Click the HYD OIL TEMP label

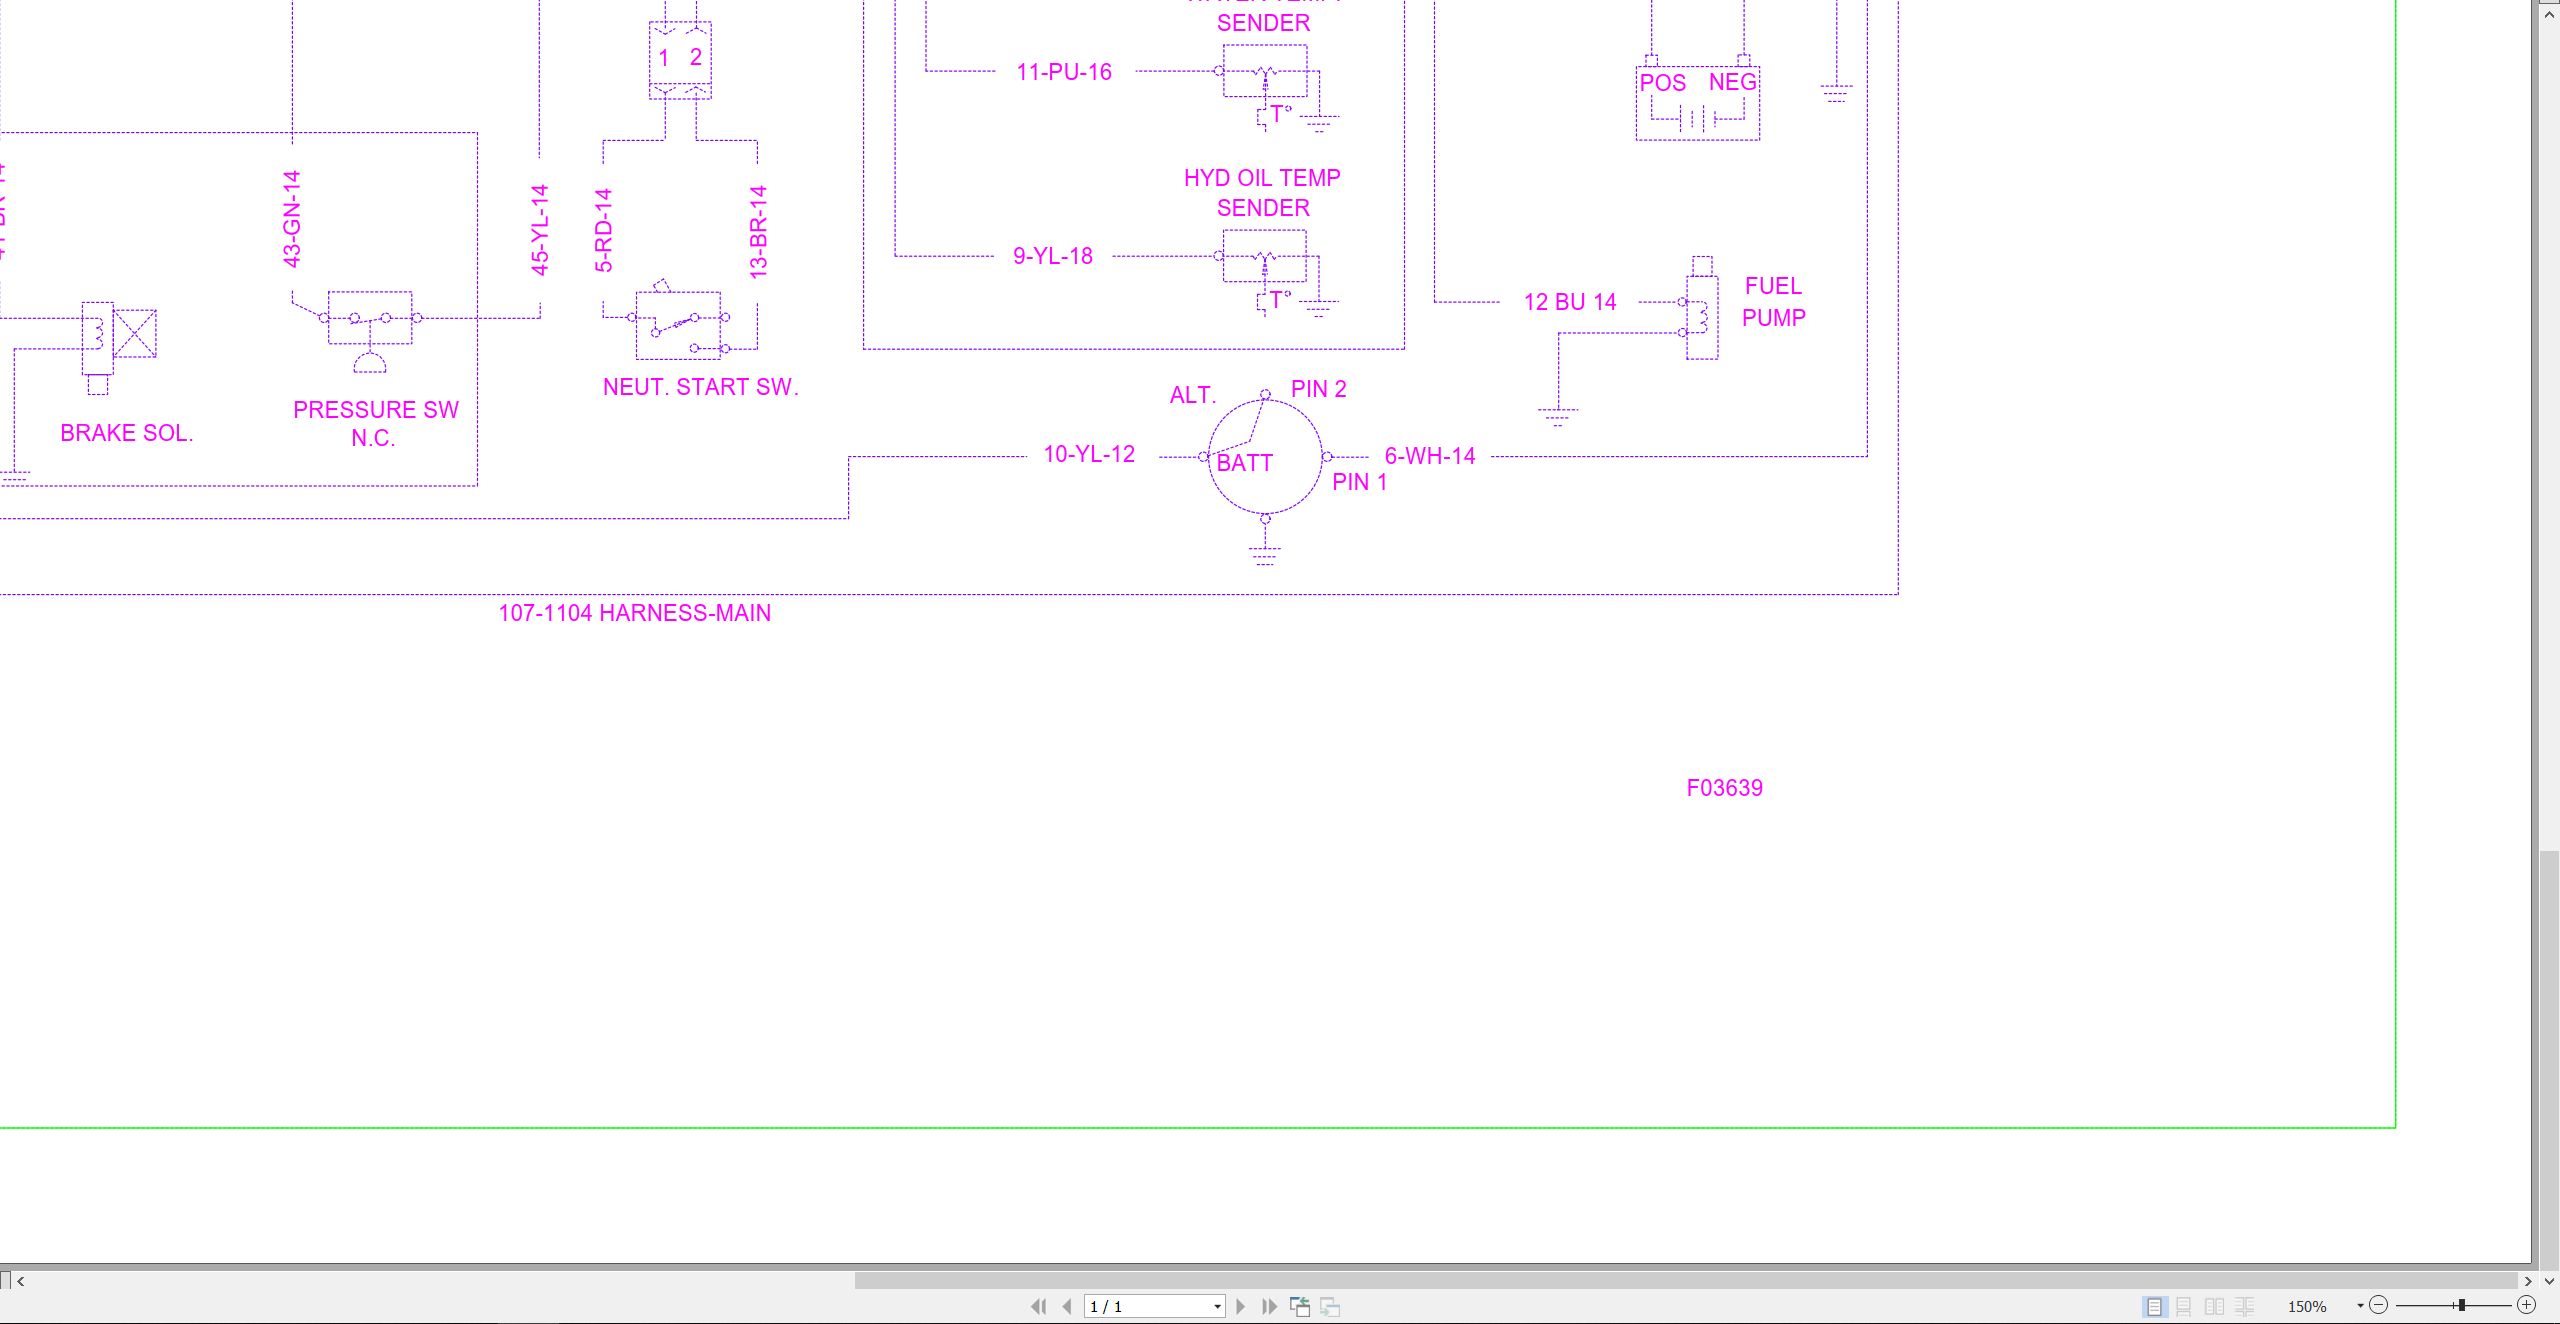[1262, 178]
